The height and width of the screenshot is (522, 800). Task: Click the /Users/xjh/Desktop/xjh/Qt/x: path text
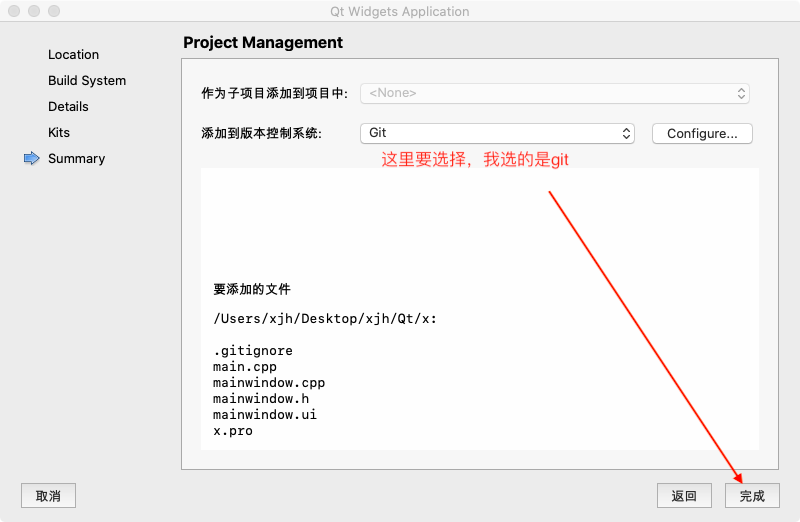[x=325, y=319]
